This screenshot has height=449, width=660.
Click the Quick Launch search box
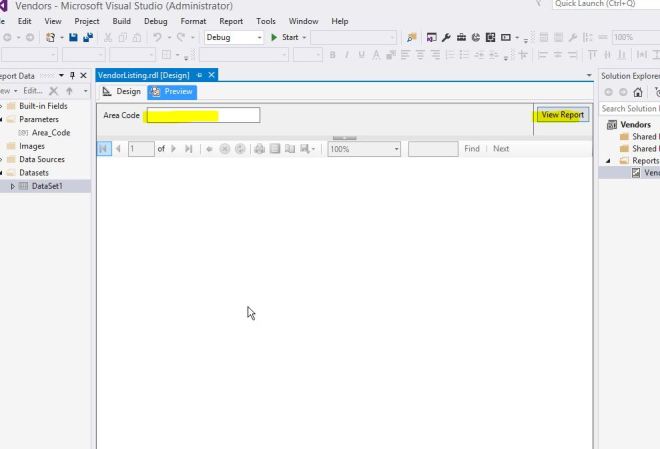click(x=603, y=5)
